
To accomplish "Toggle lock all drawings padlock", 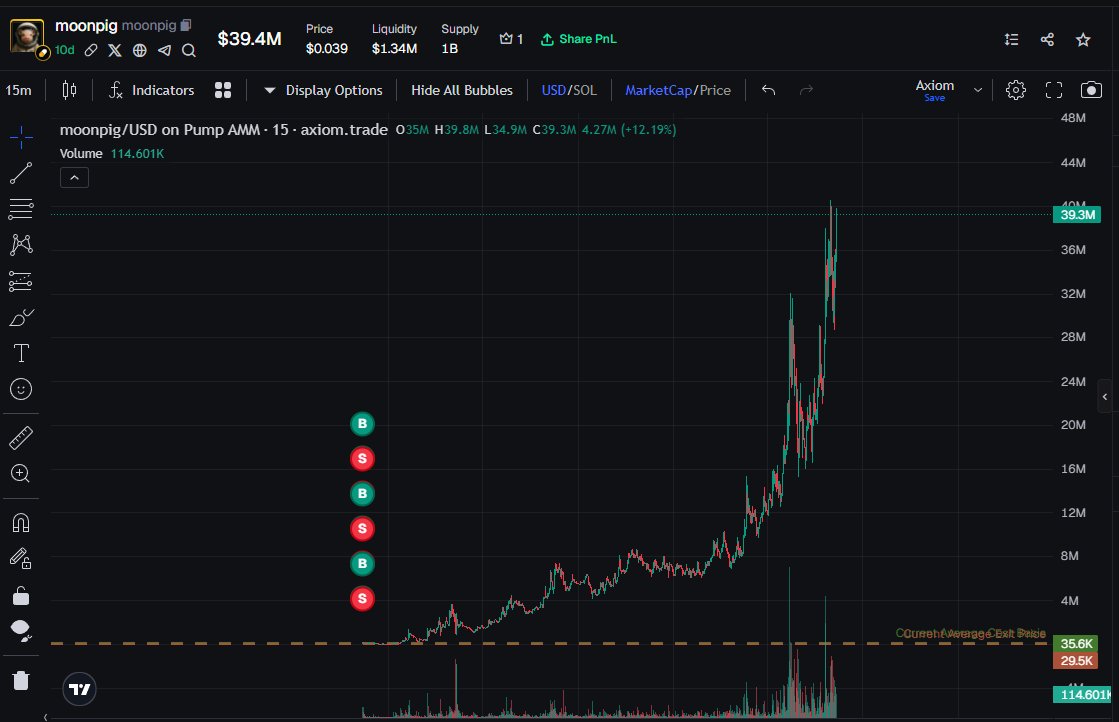I will click(21, 595).
